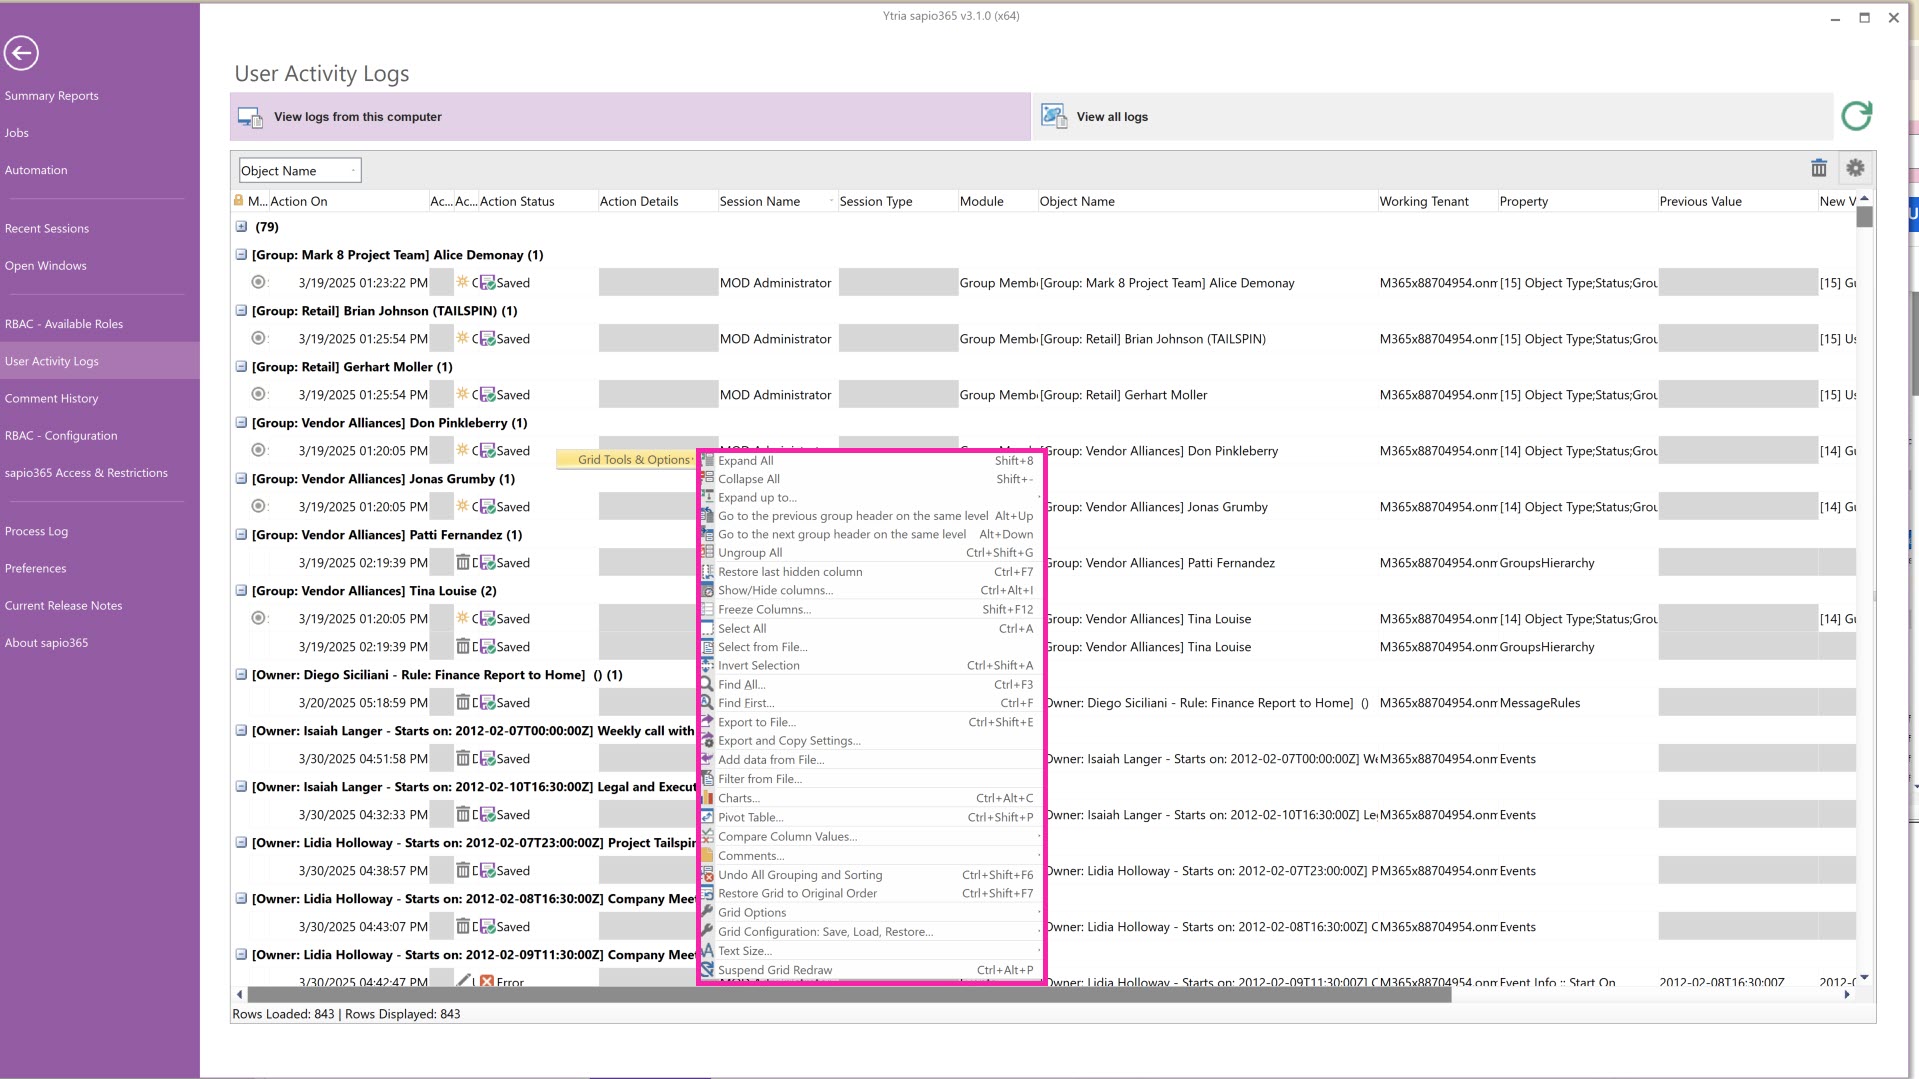Open RBAC - Configuration in sidebar
The image size is (1919, 1079).
tap(61, 436)
